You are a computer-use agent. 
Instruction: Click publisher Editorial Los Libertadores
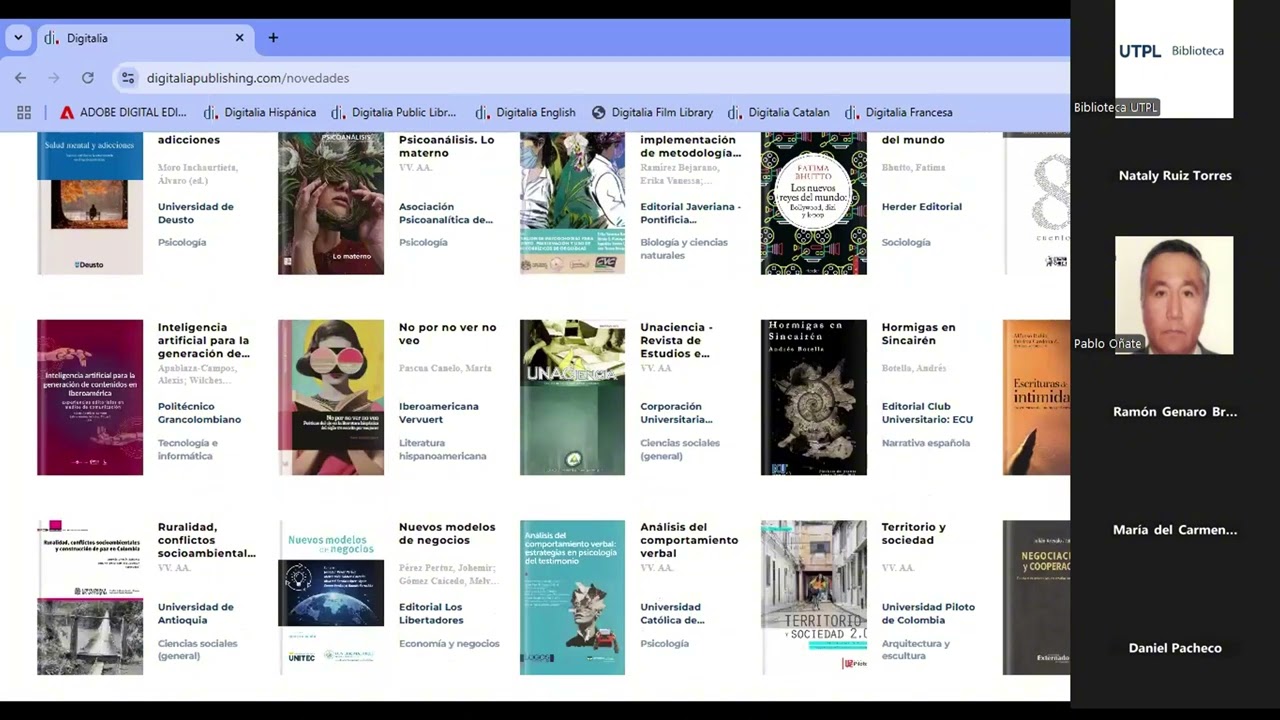(x=431, y=613)
